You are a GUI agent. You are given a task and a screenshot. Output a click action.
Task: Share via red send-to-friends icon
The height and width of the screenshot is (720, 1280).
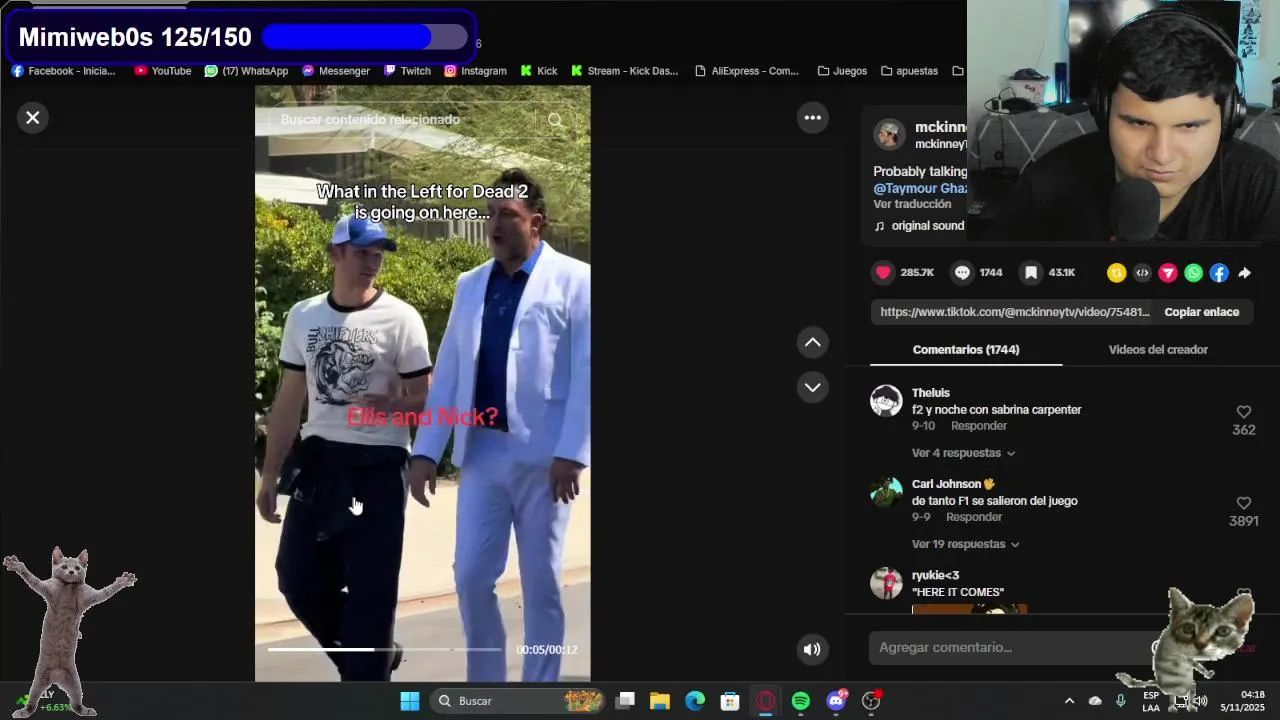(1168, 273)
